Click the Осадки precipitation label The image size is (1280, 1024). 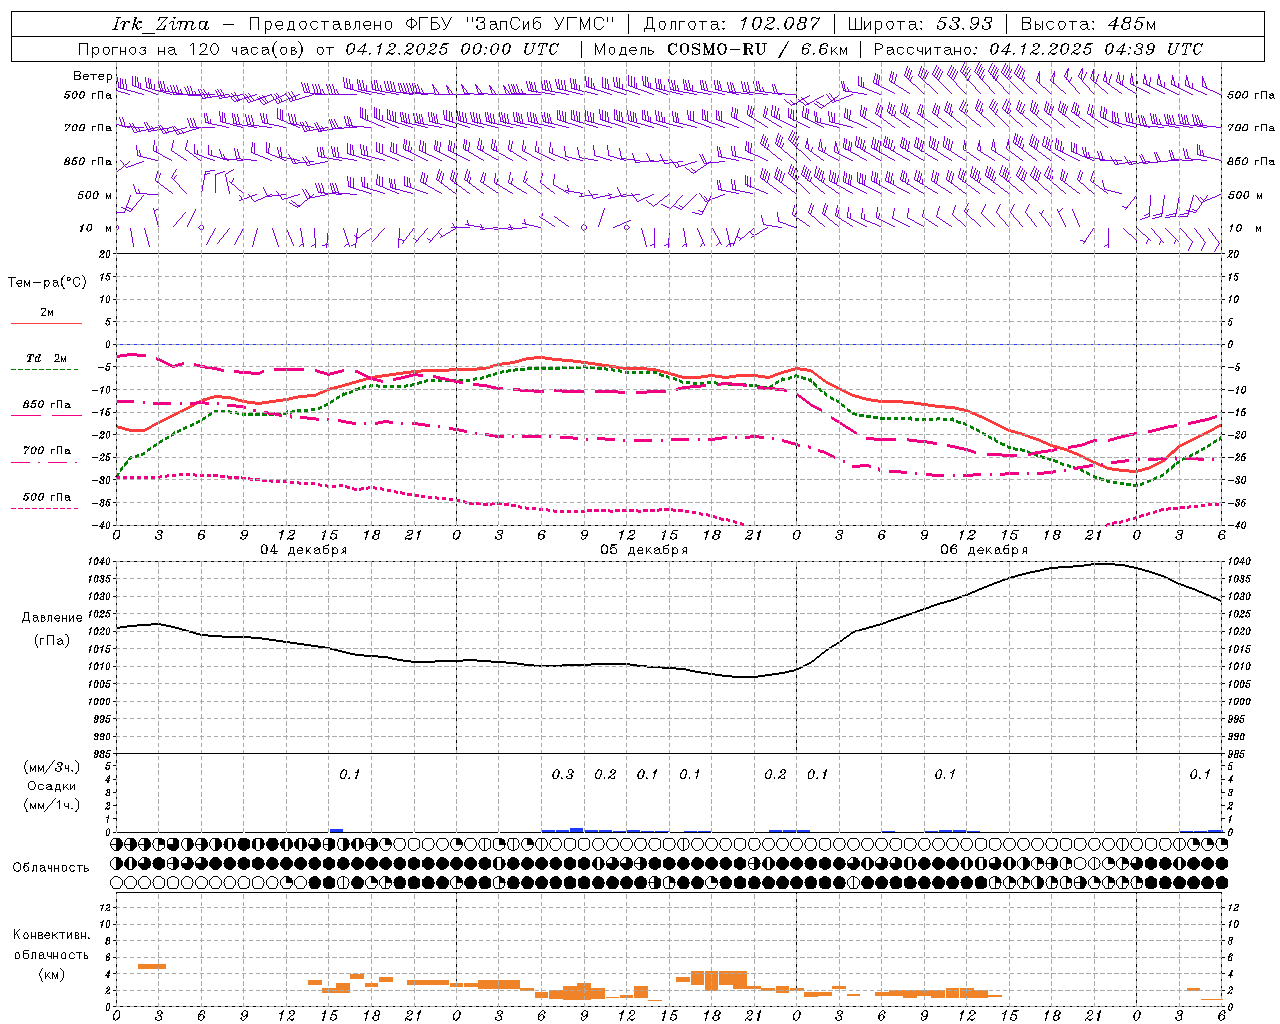[52, 786]
